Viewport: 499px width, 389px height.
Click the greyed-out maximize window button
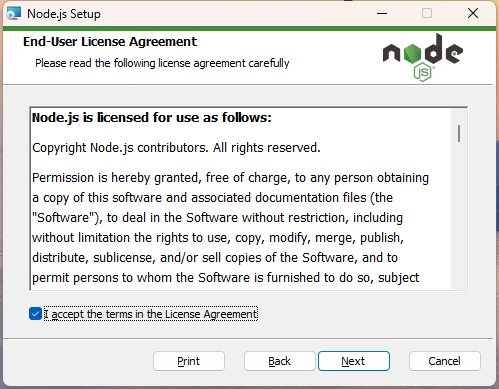coord(427,14)
